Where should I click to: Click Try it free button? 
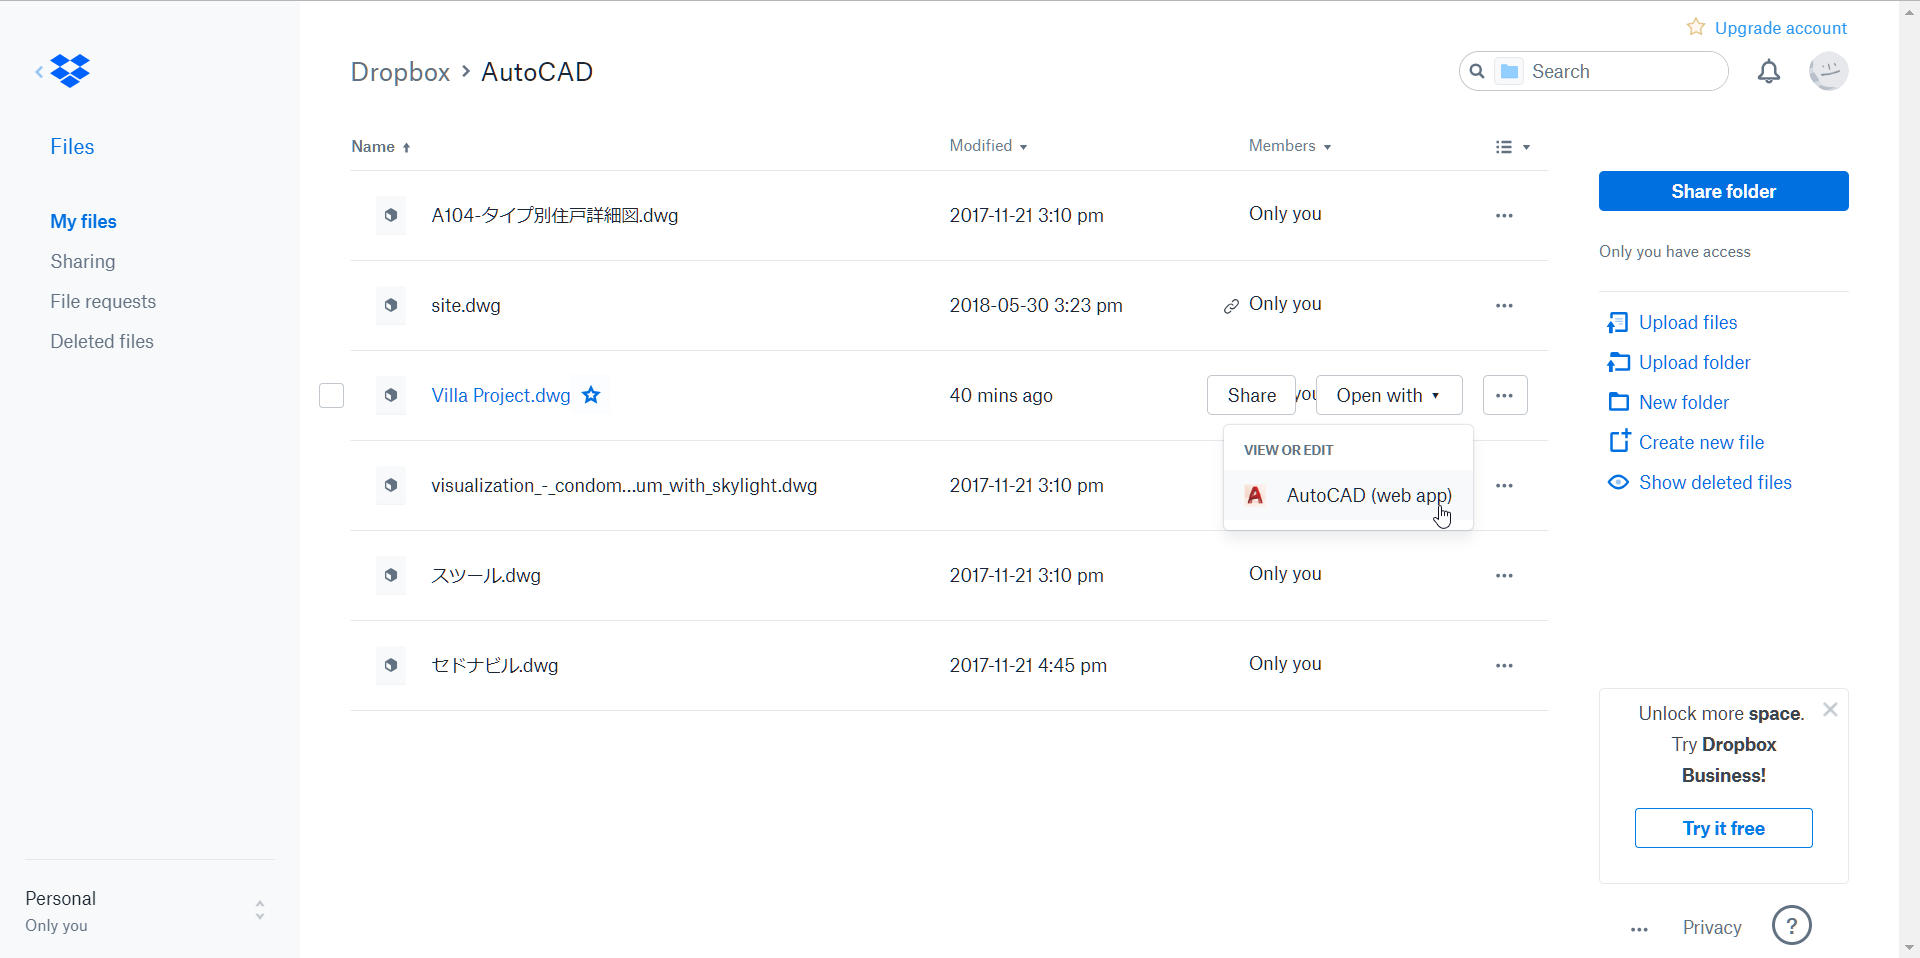click(1723, 828)
